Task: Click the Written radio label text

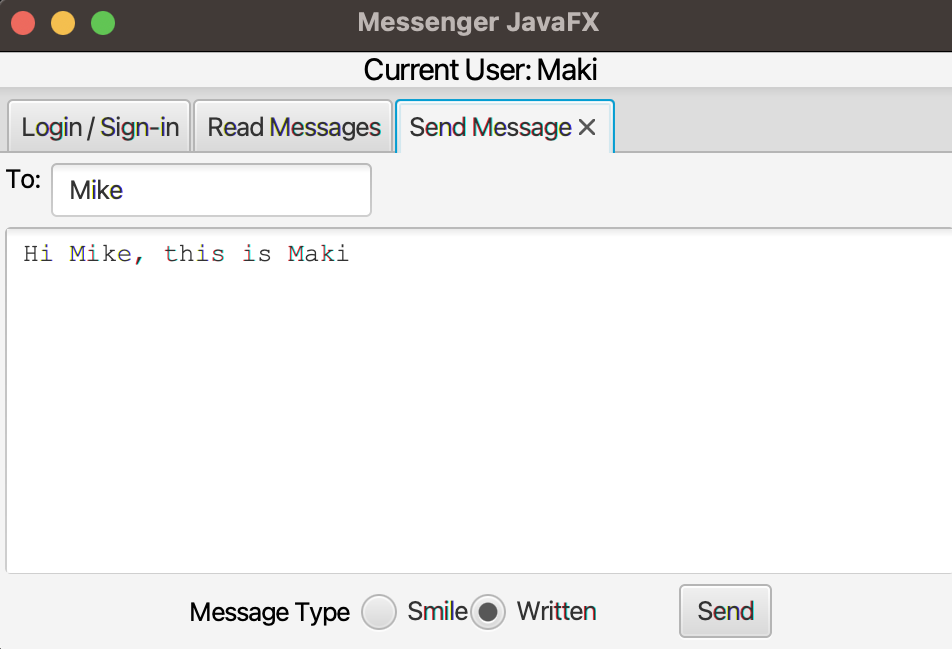Action: click(556, 611)
